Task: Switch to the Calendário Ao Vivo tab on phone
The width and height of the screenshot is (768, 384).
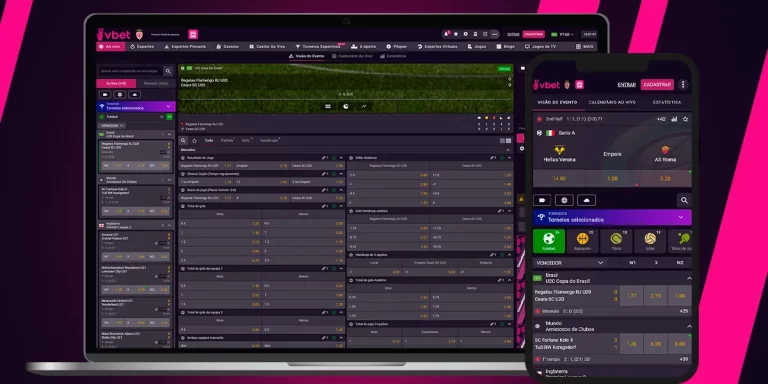Action: click(x=612, y=102)
